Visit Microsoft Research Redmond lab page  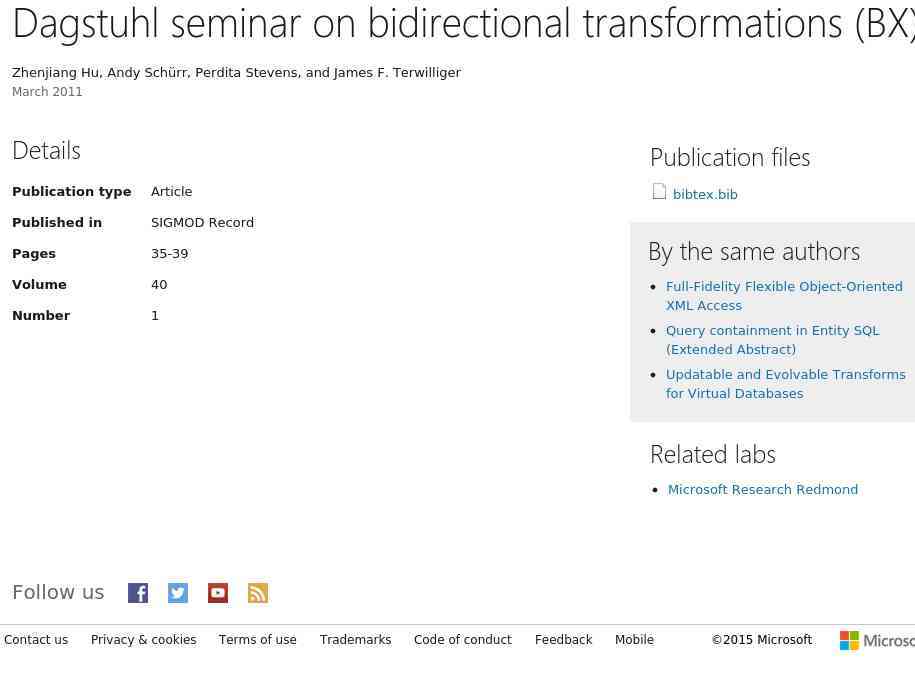762,490
